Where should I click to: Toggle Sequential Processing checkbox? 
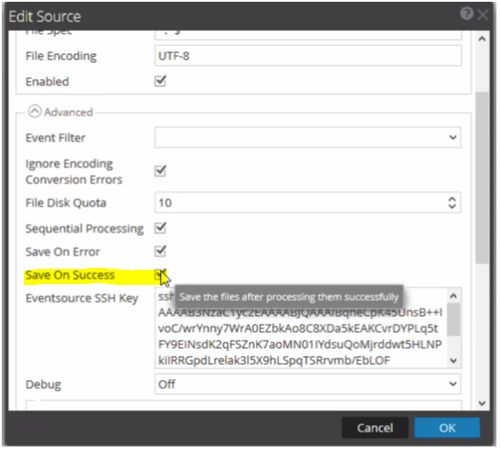(160, 228)
